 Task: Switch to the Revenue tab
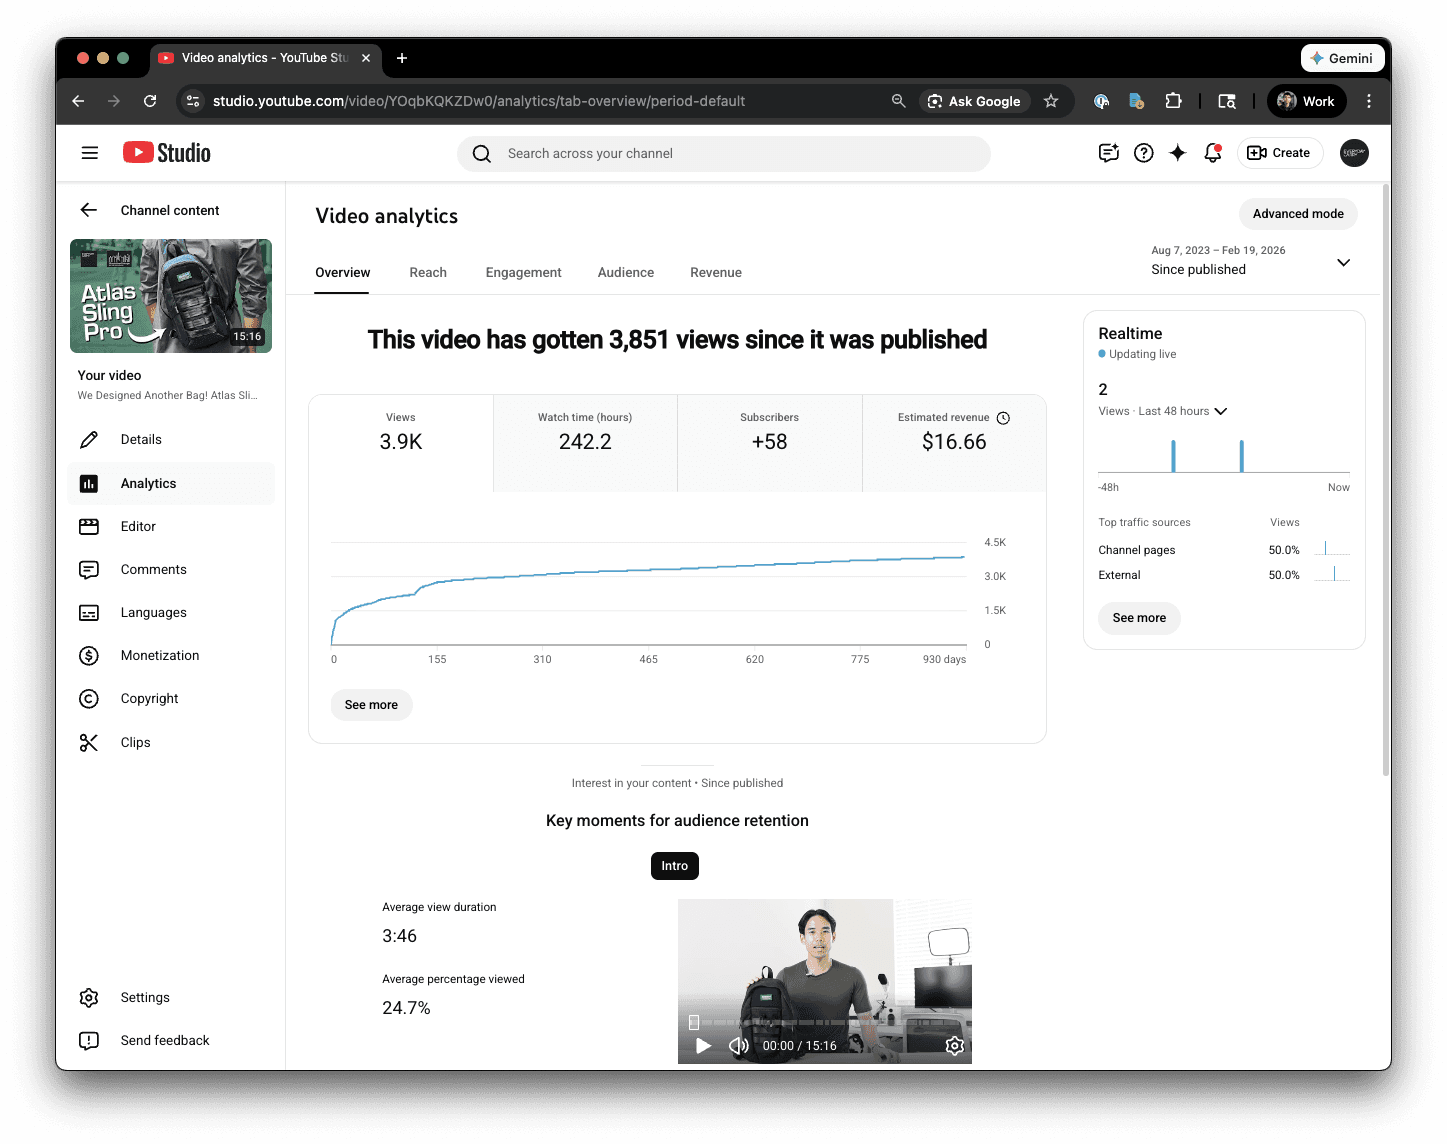click(716, 273)
